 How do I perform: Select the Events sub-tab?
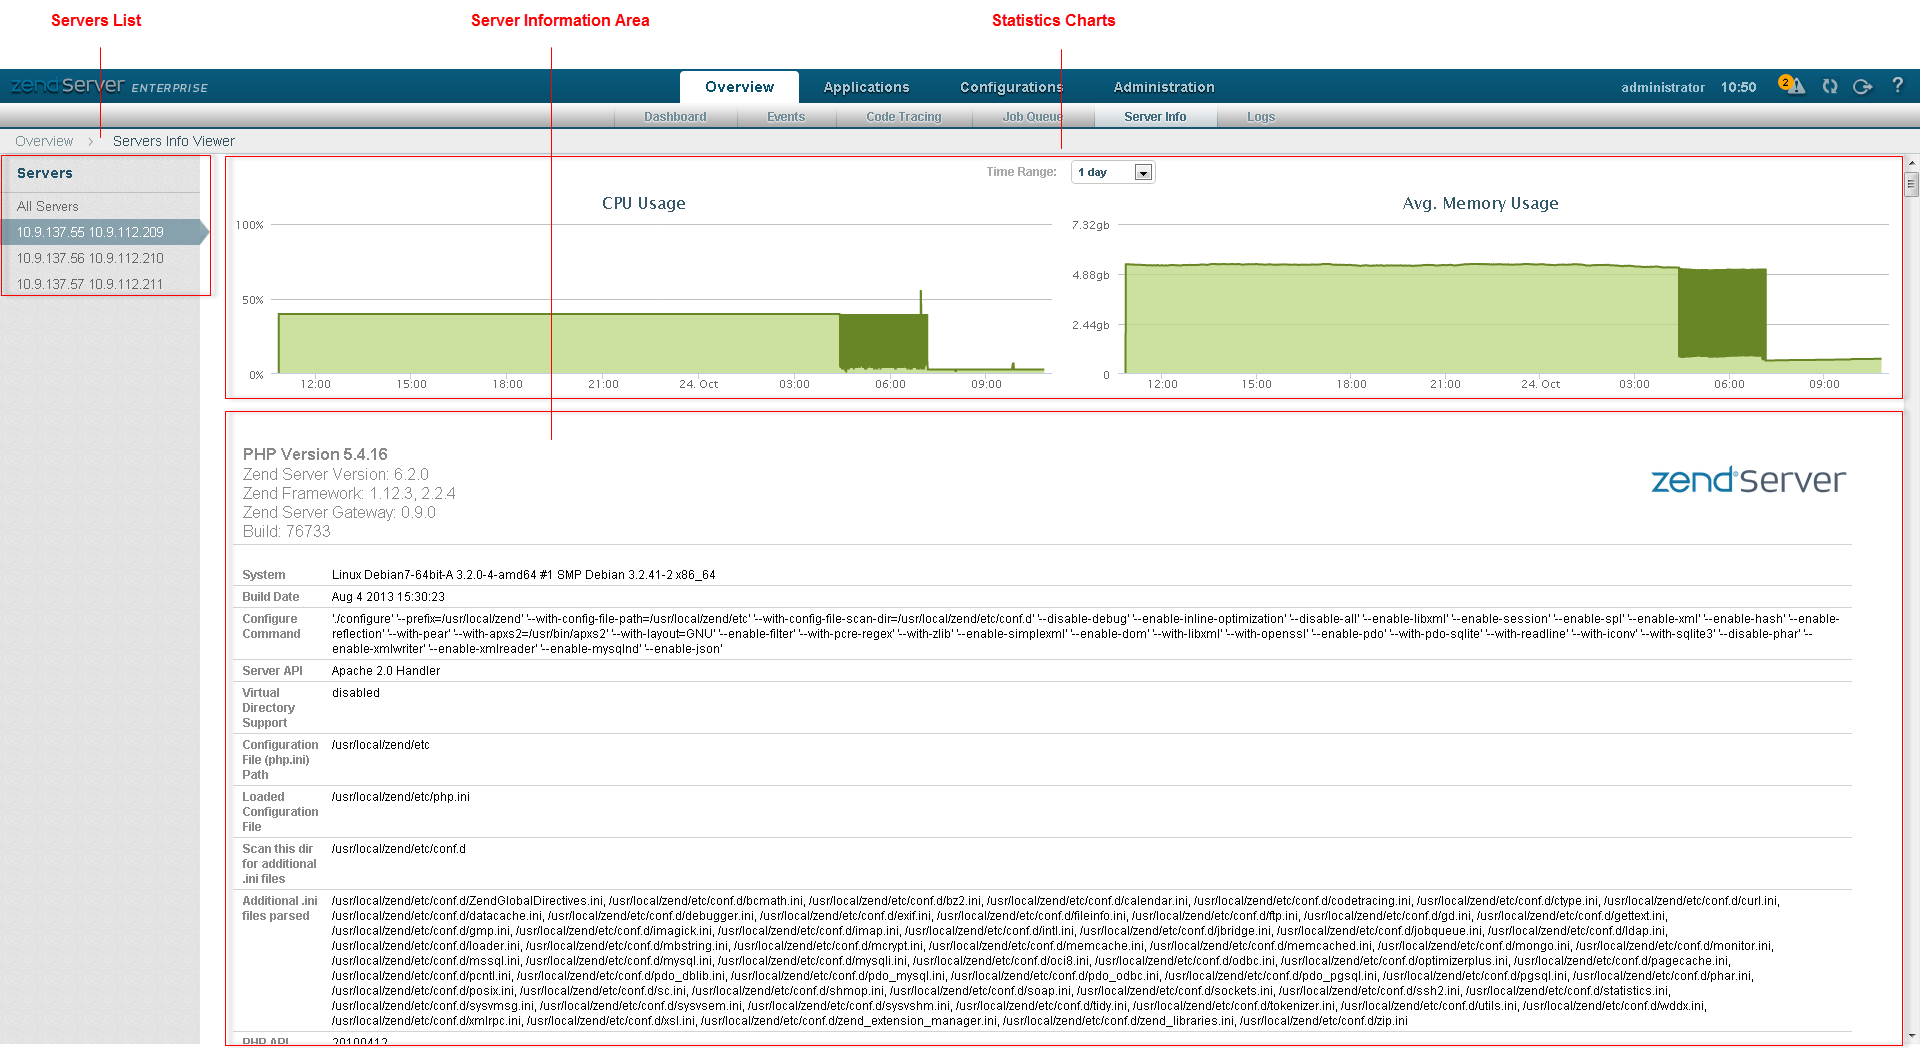point(786,117)
